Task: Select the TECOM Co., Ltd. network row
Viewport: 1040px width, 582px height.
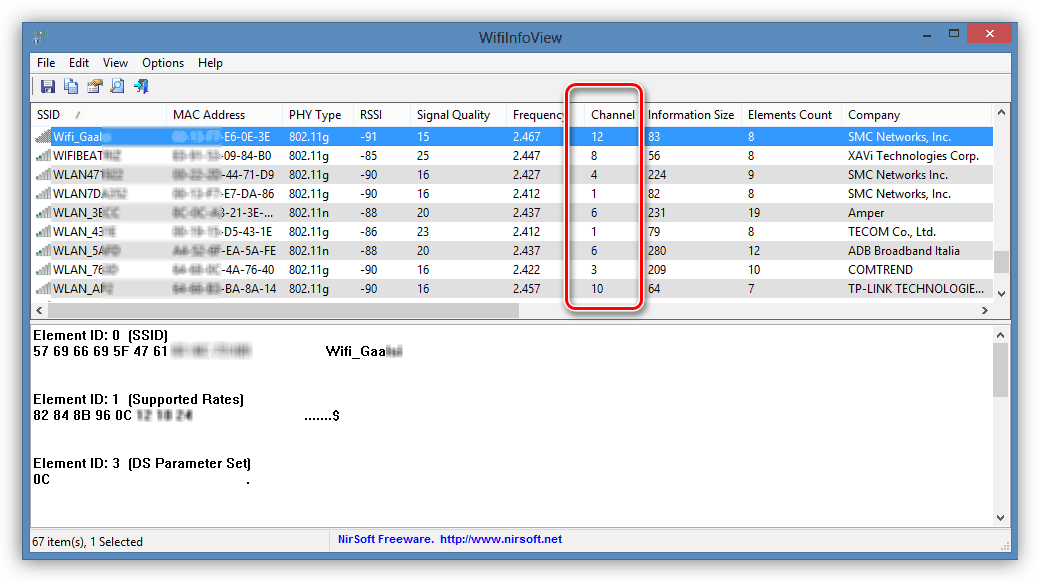Action: point(891,232)
